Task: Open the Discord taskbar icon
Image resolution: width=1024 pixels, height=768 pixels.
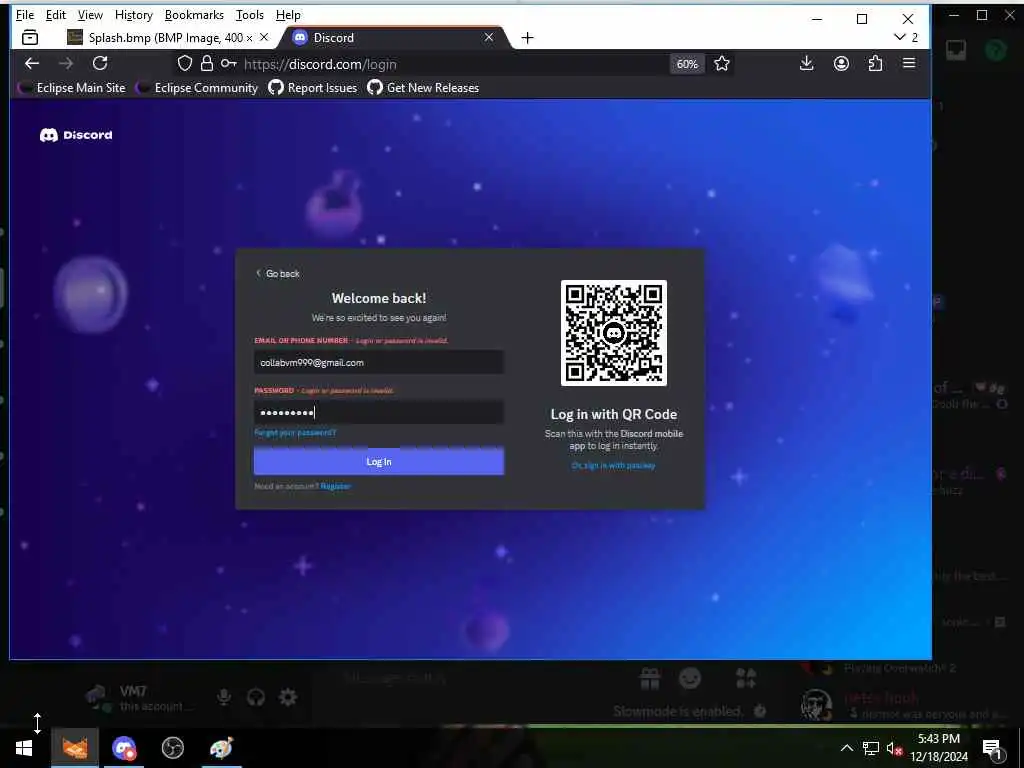Action: pos(124,748)
